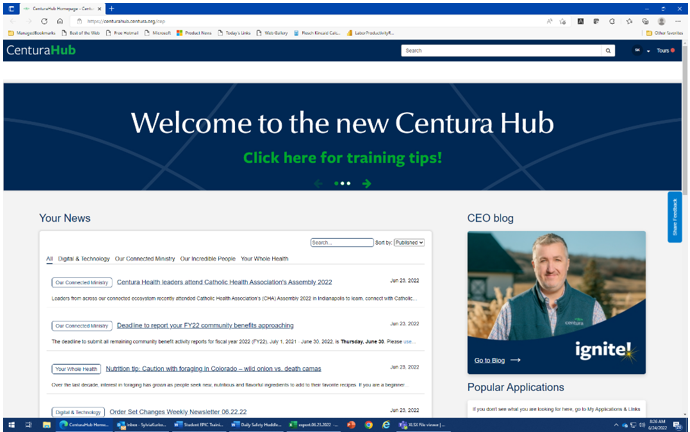690x432 pixels.
Task: Click the user avatar in the header
Action: point(637,51)
